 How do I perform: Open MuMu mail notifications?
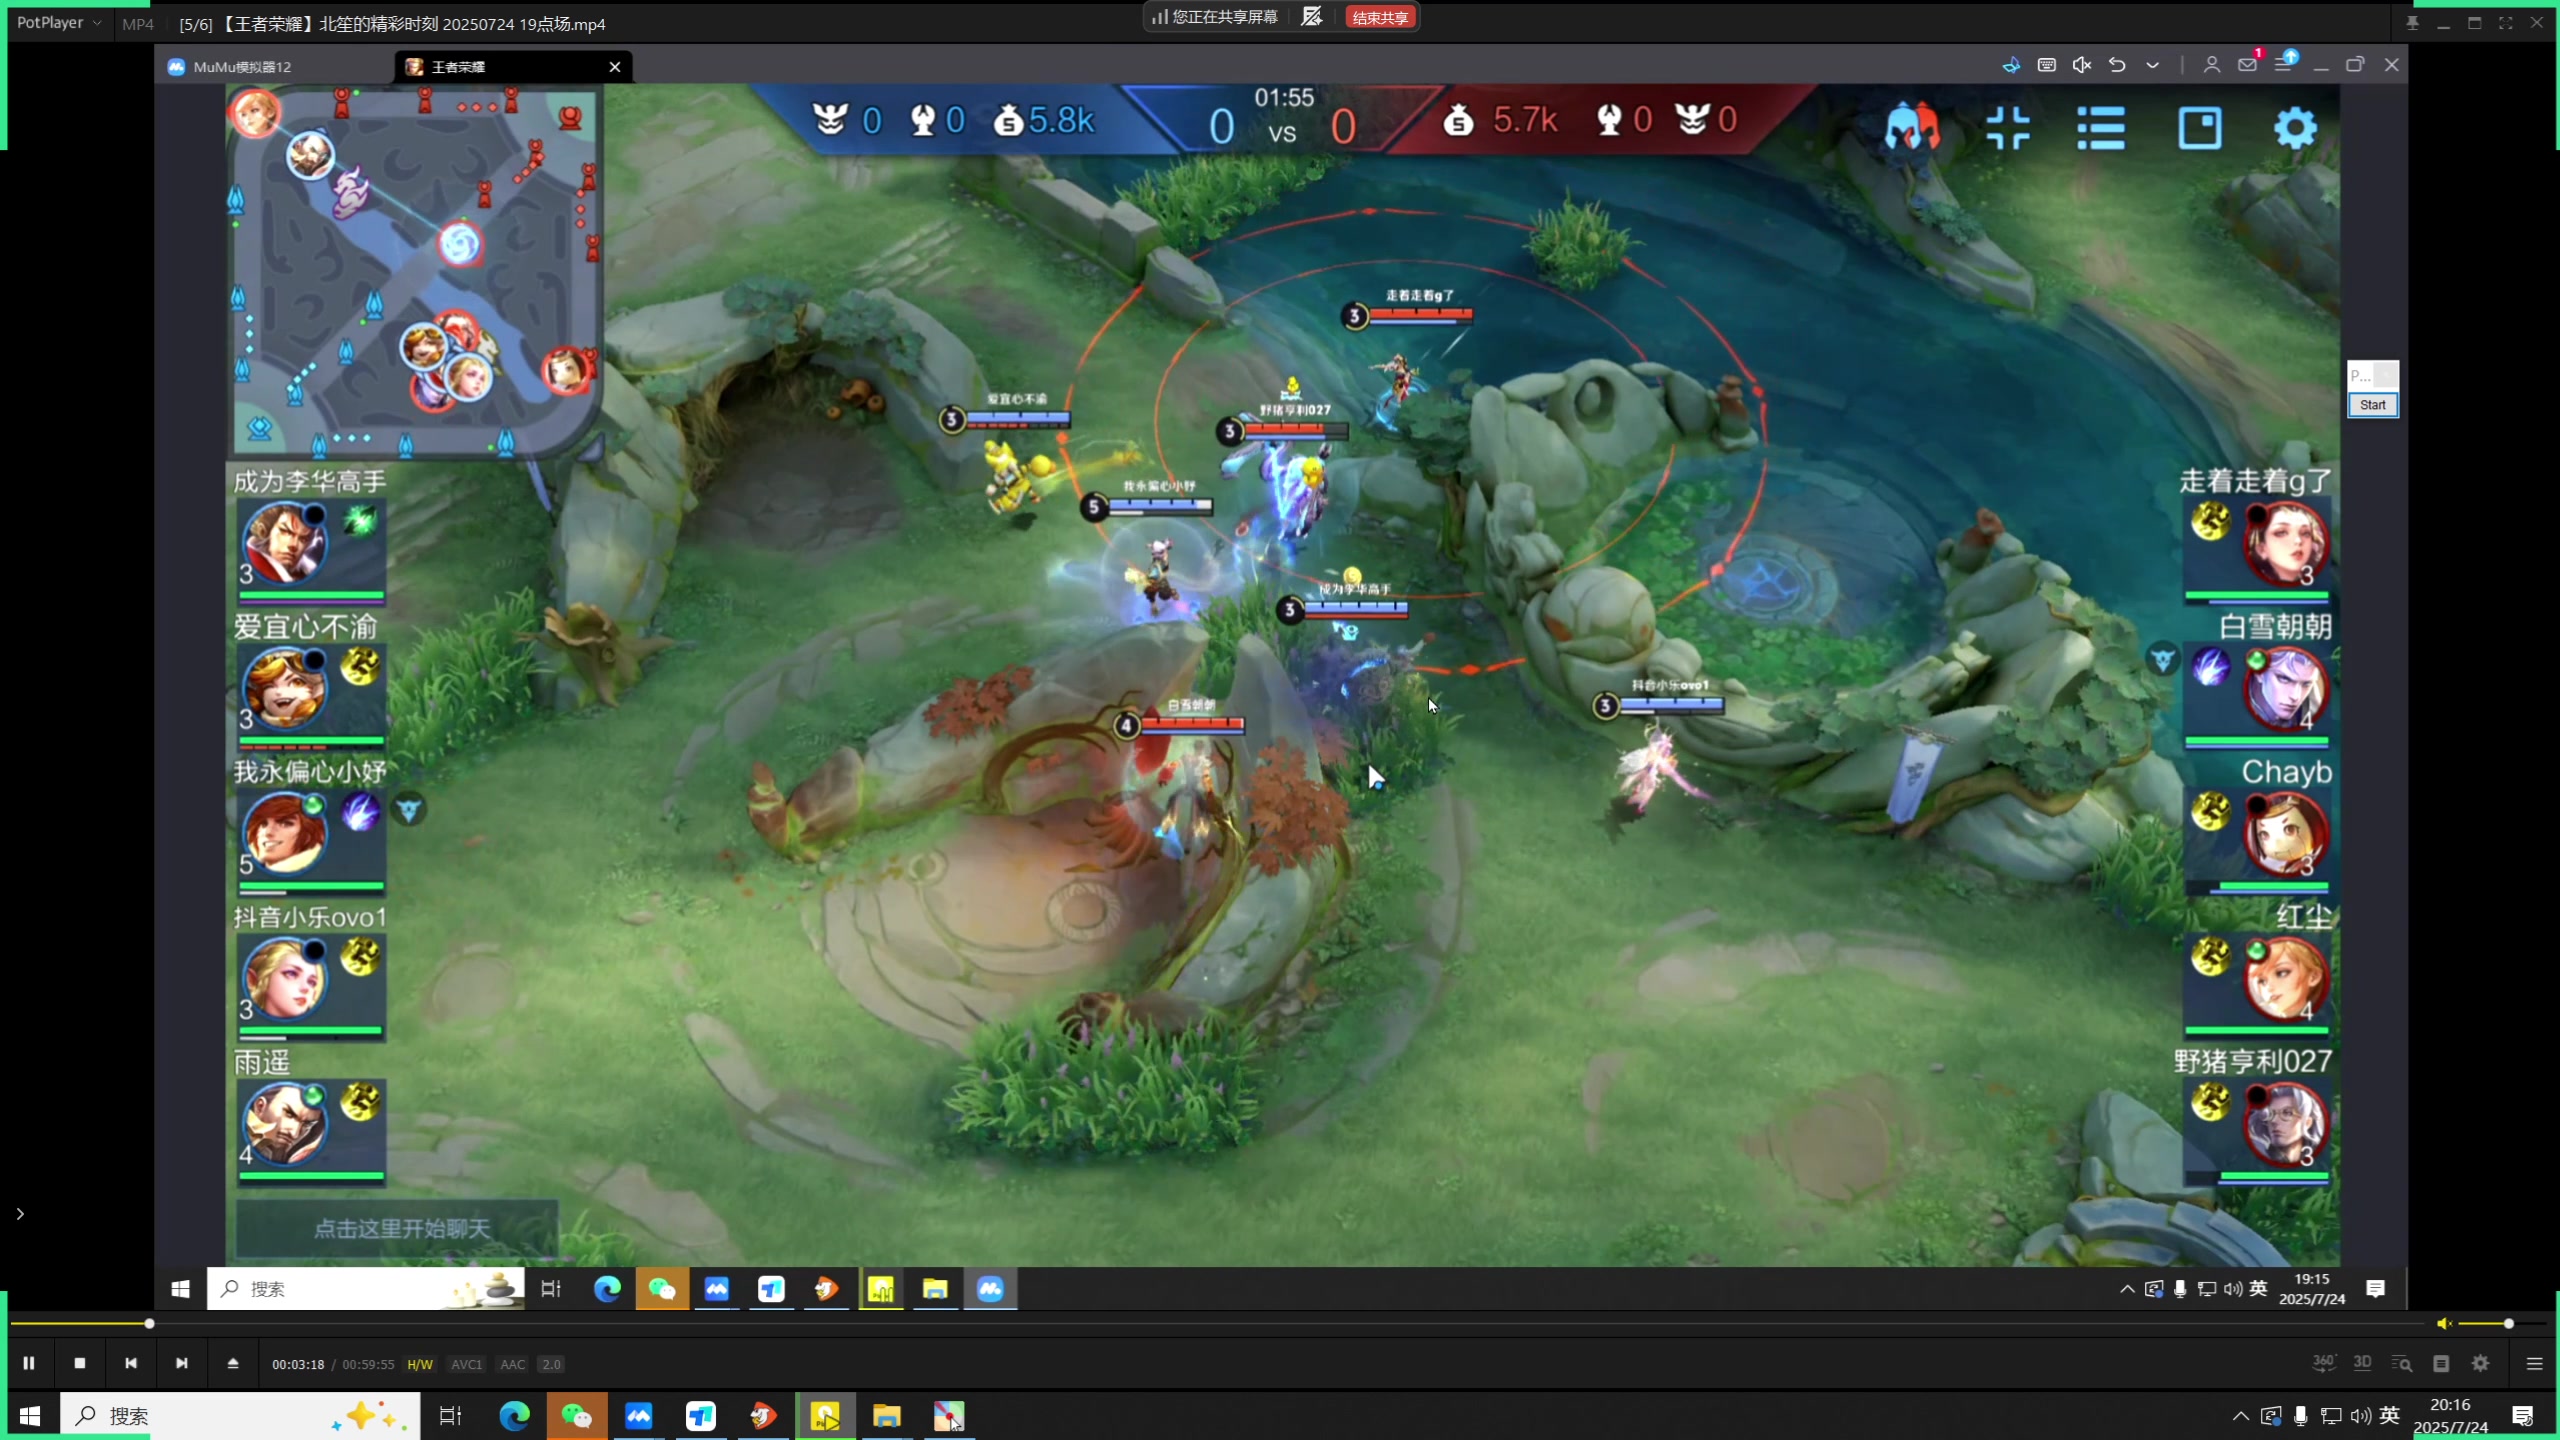(2248, 65)
